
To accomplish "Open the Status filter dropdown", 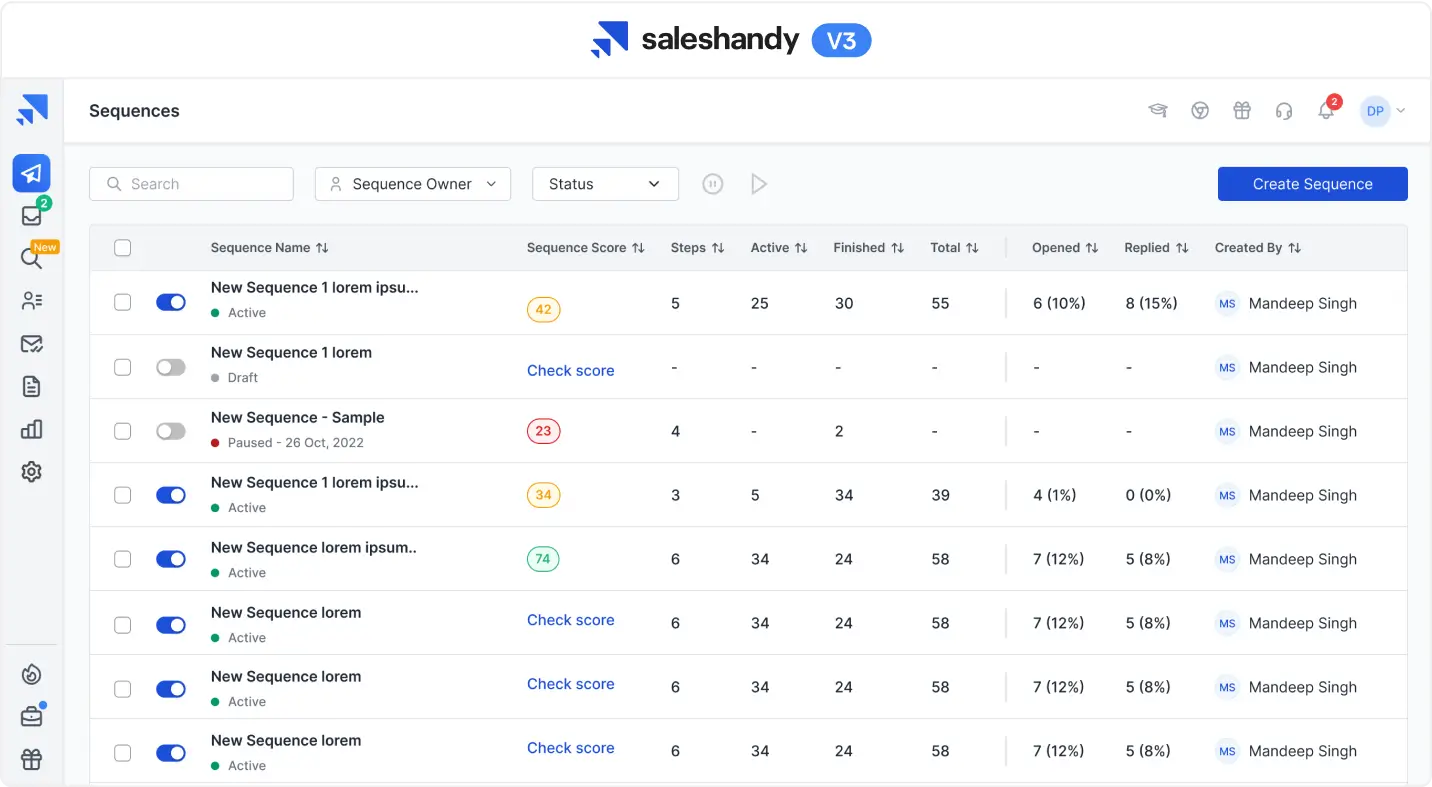I will tap(605, 184).
